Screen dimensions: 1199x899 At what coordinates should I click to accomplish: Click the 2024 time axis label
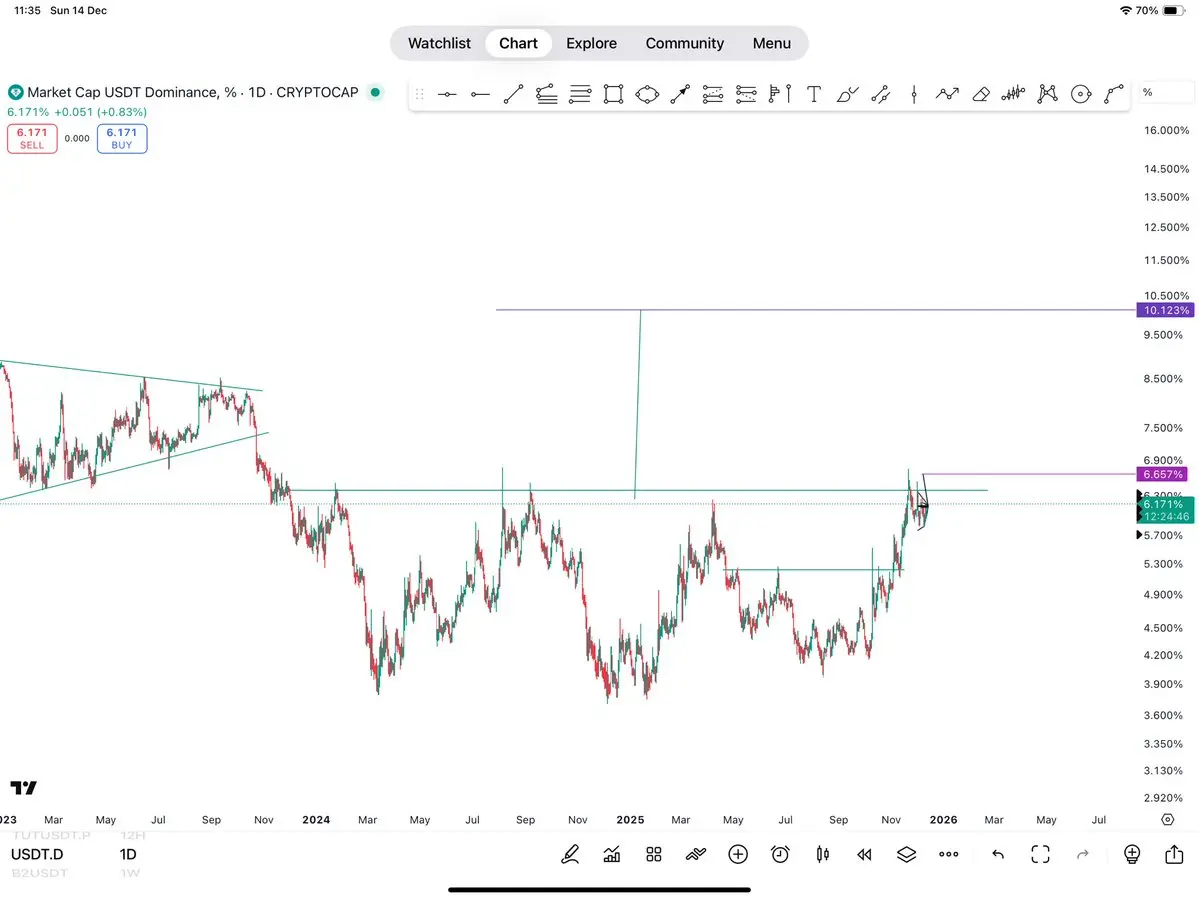click(316, 819)
